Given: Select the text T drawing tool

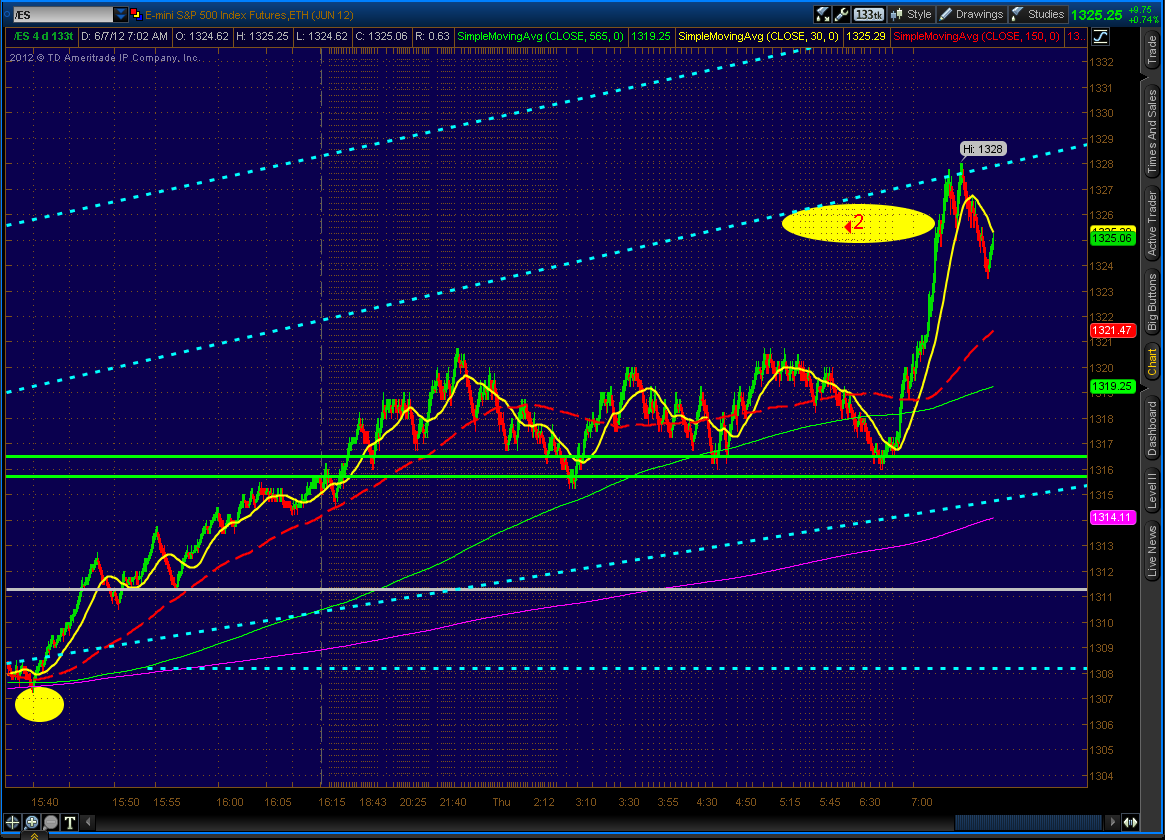Looking at the screenshot, I should pyautogui.click(x=70, y=822).
